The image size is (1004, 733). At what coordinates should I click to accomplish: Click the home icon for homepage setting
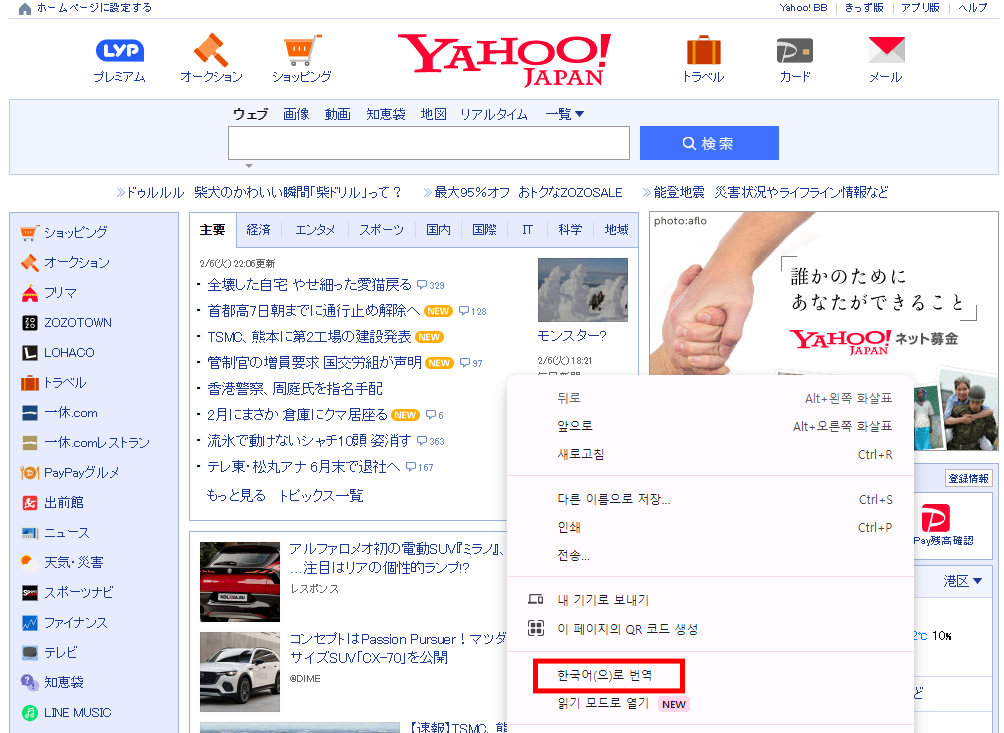[25, 8]
